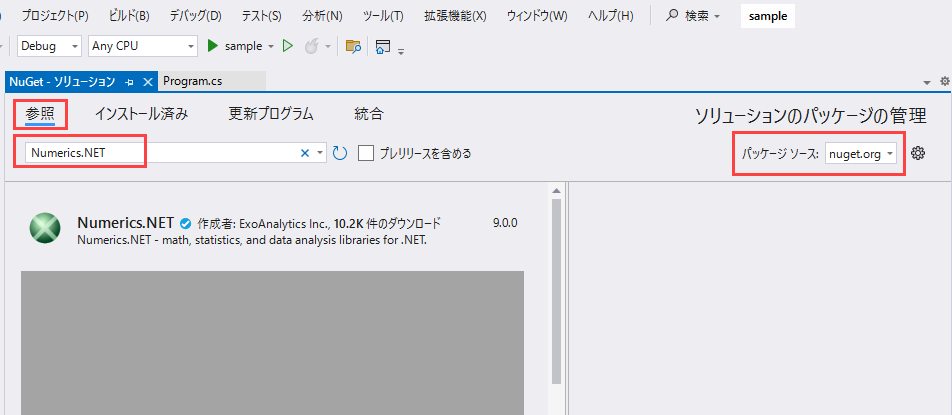Image resolution: width=952 pixels, height=415 pixels.
Task: Select the NuGet - ソリューション tab
Action: (x=63, y=81)
